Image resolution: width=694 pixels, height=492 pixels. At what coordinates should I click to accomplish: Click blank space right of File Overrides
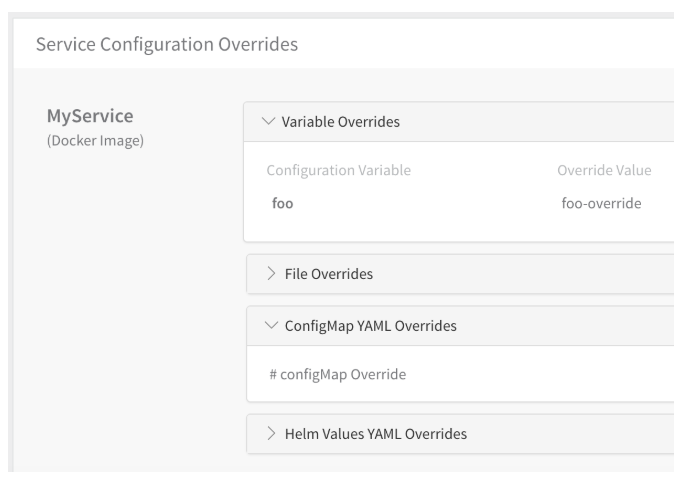pos(522,274)
